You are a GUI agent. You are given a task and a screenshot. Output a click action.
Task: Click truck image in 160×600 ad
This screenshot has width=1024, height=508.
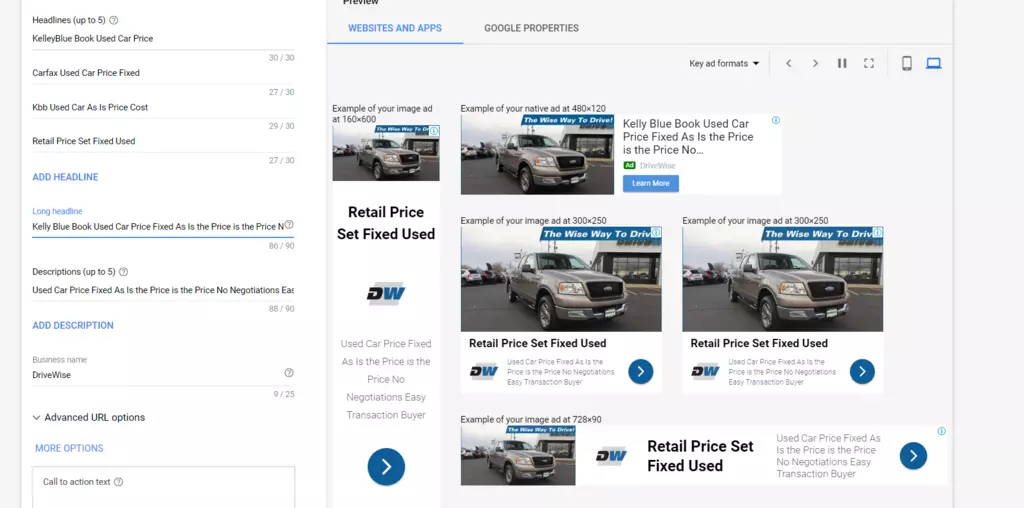point(386,153)
